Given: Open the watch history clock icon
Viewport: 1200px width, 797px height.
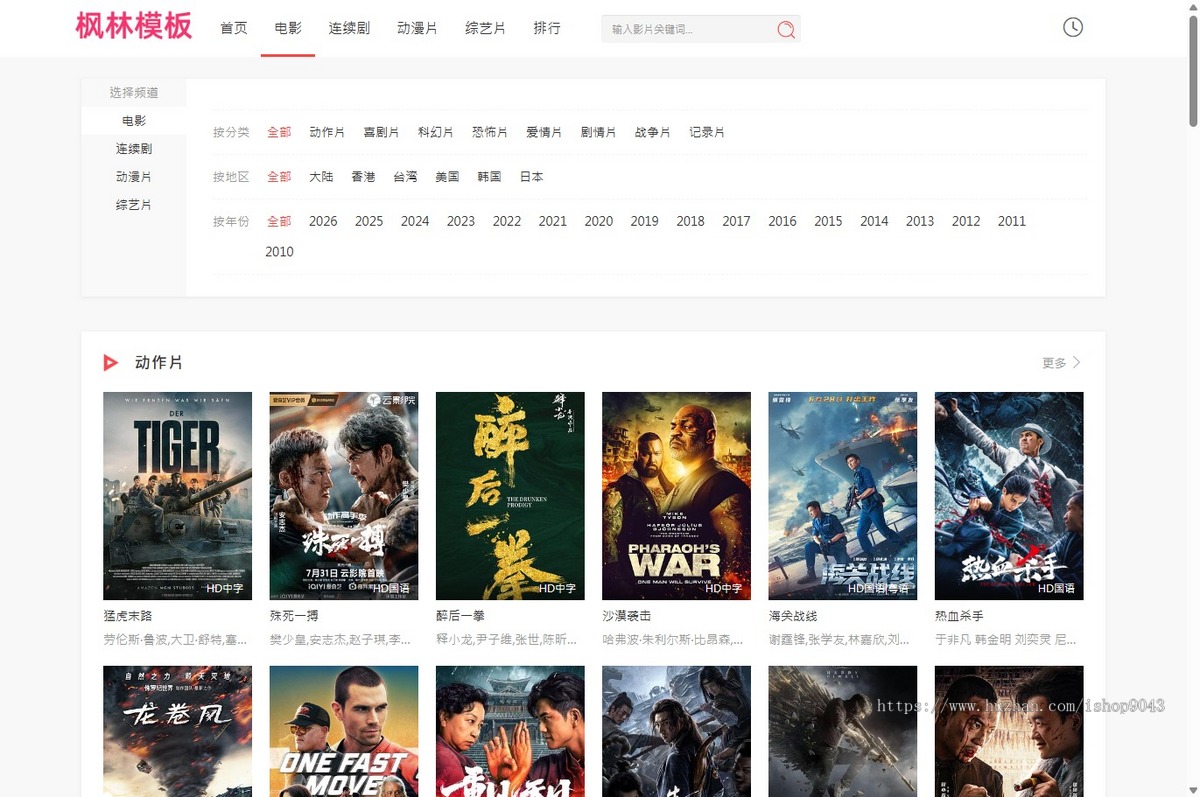Looking at the screenshot, I should pyautogui.click(x=1073, y=27).
